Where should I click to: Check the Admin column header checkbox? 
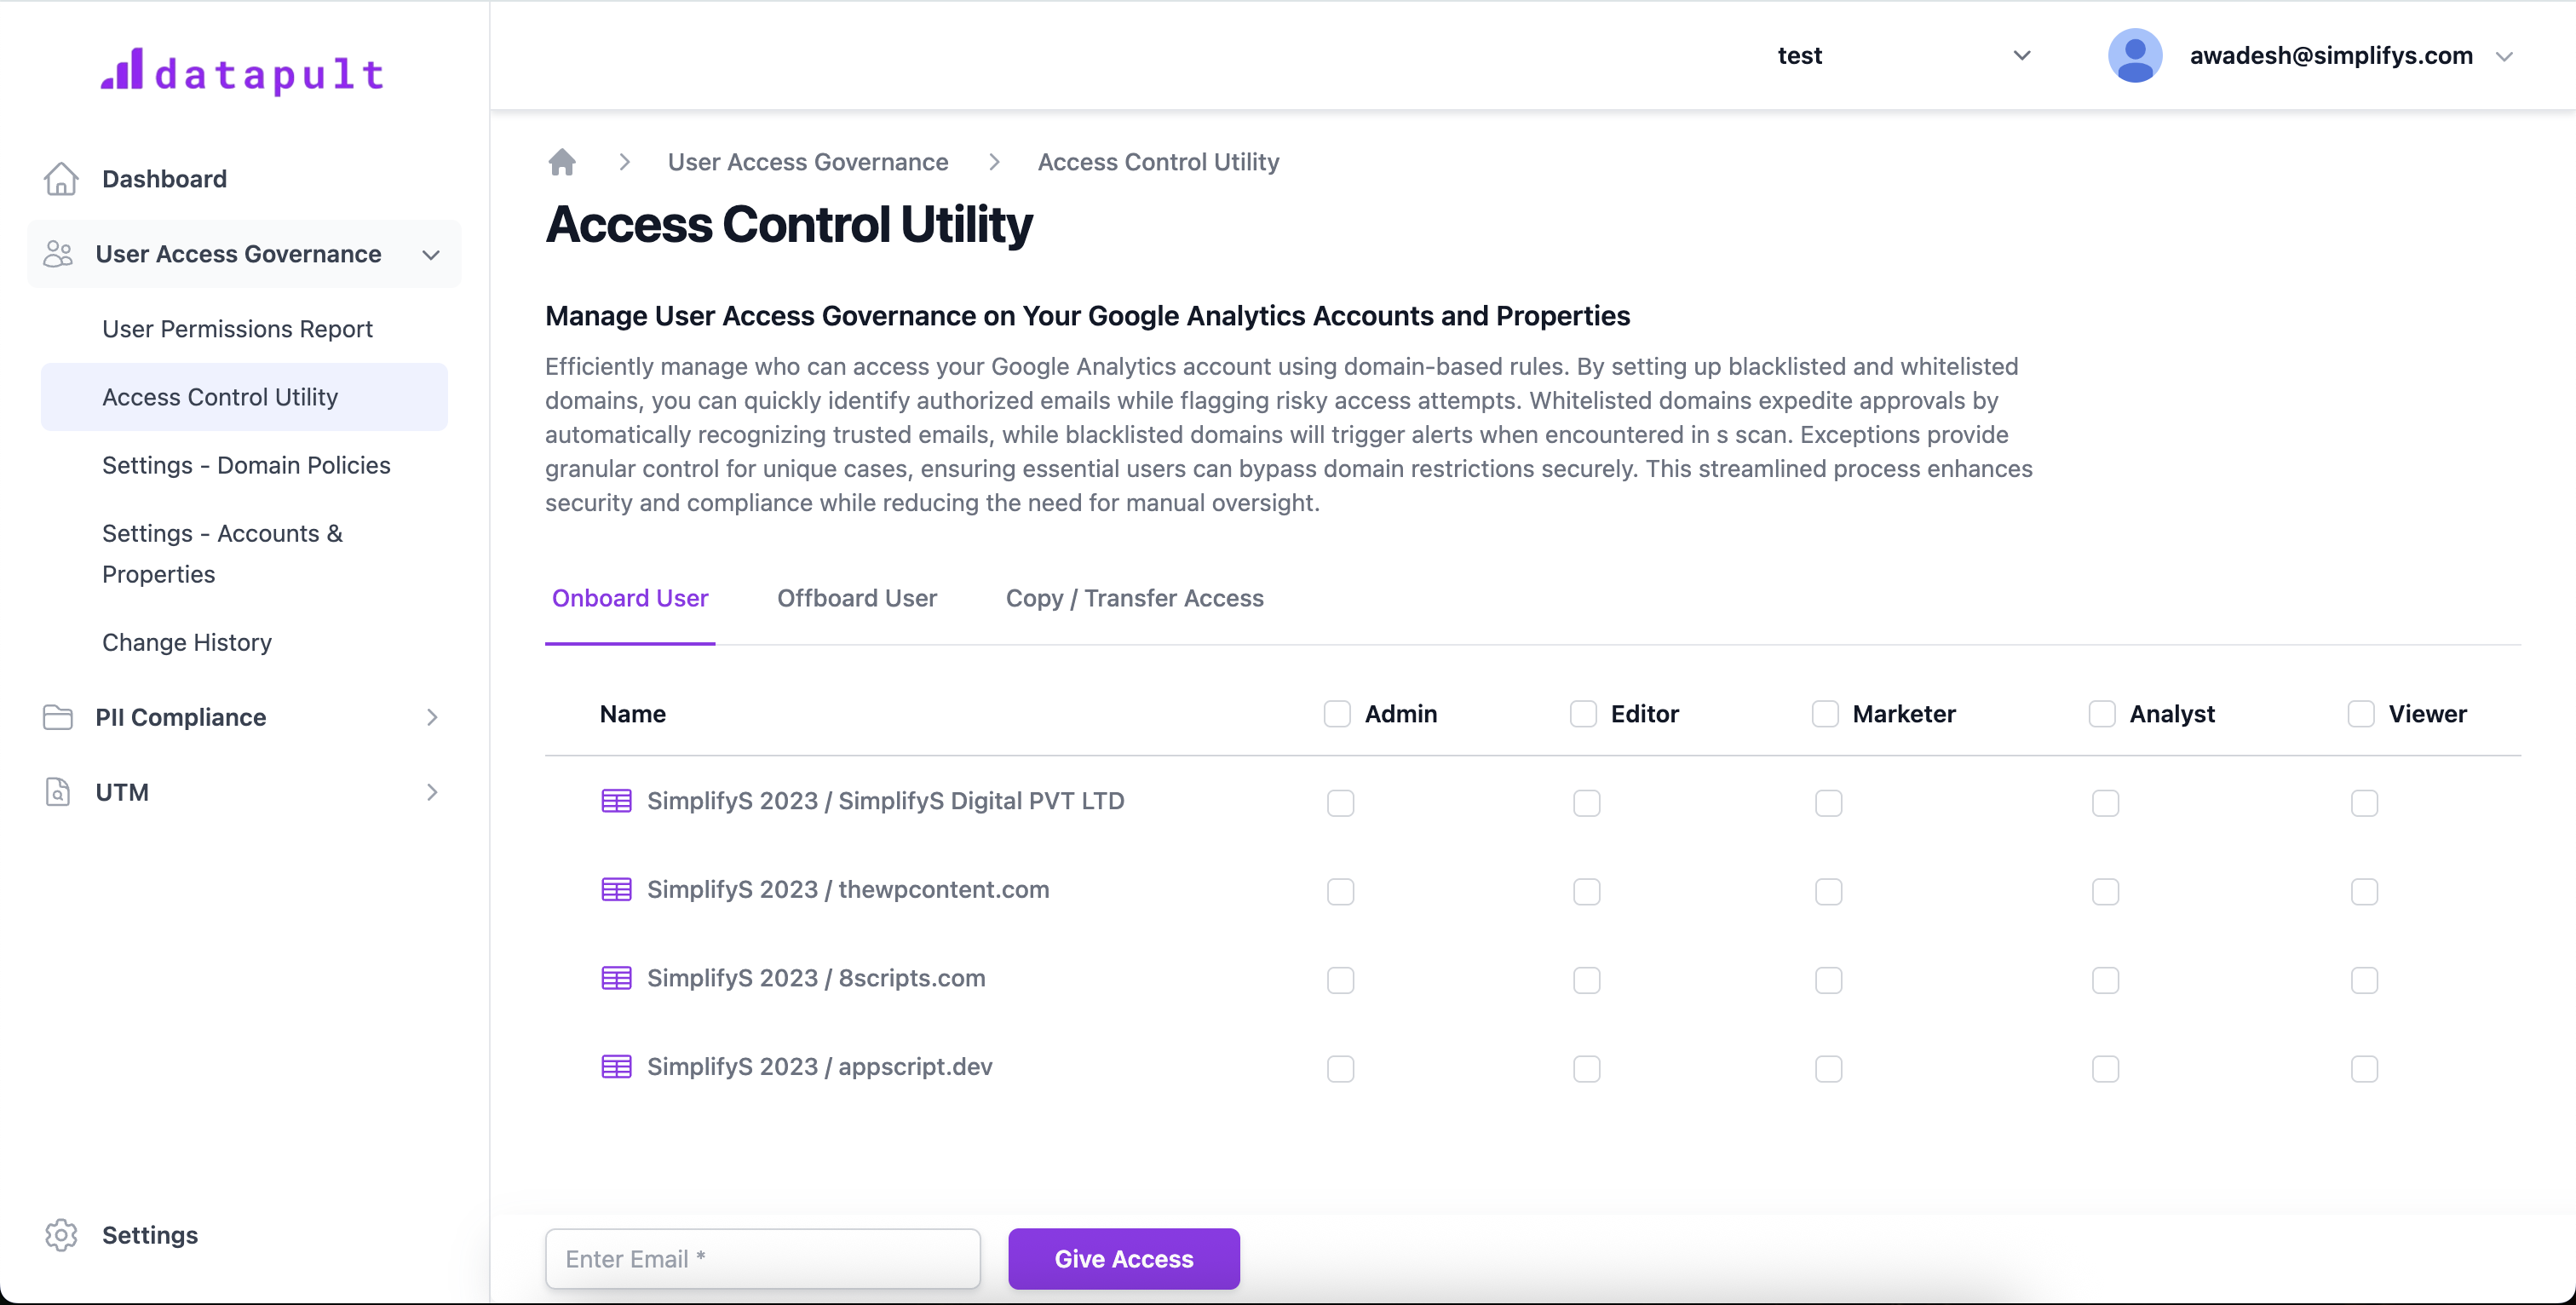[x=1337, y=714]
